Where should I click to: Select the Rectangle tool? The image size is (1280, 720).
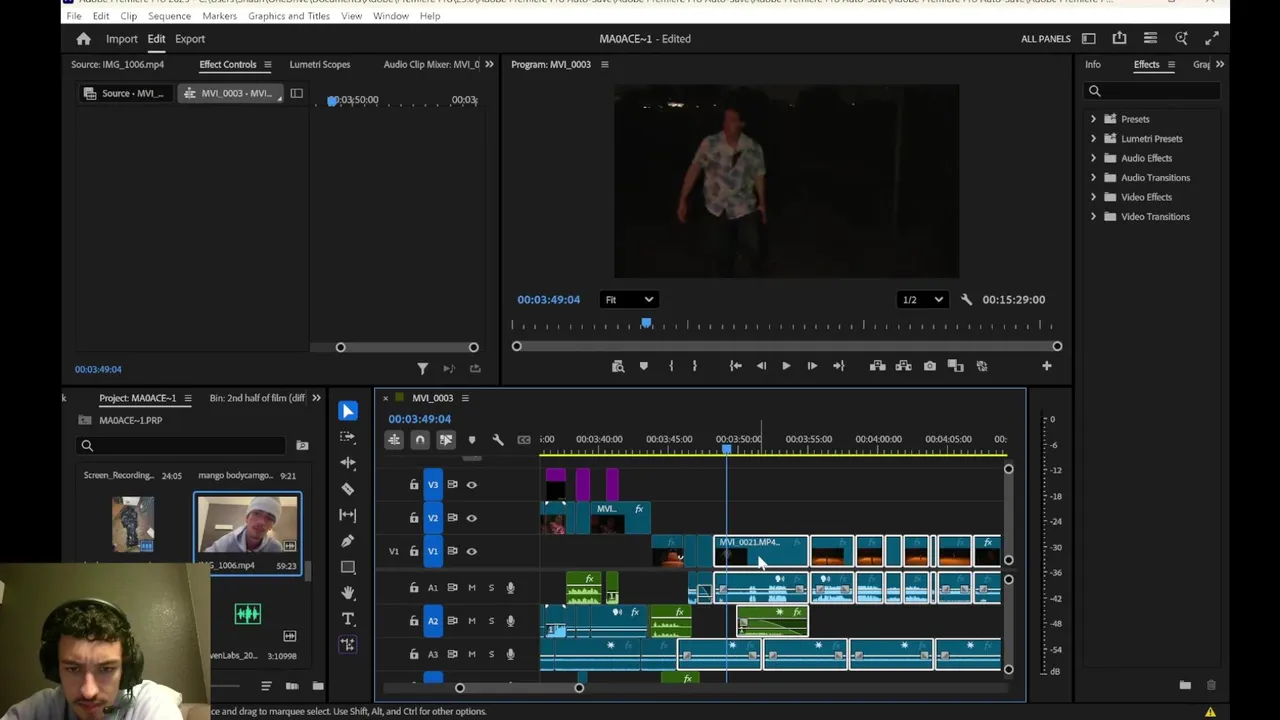click(347, 567)
